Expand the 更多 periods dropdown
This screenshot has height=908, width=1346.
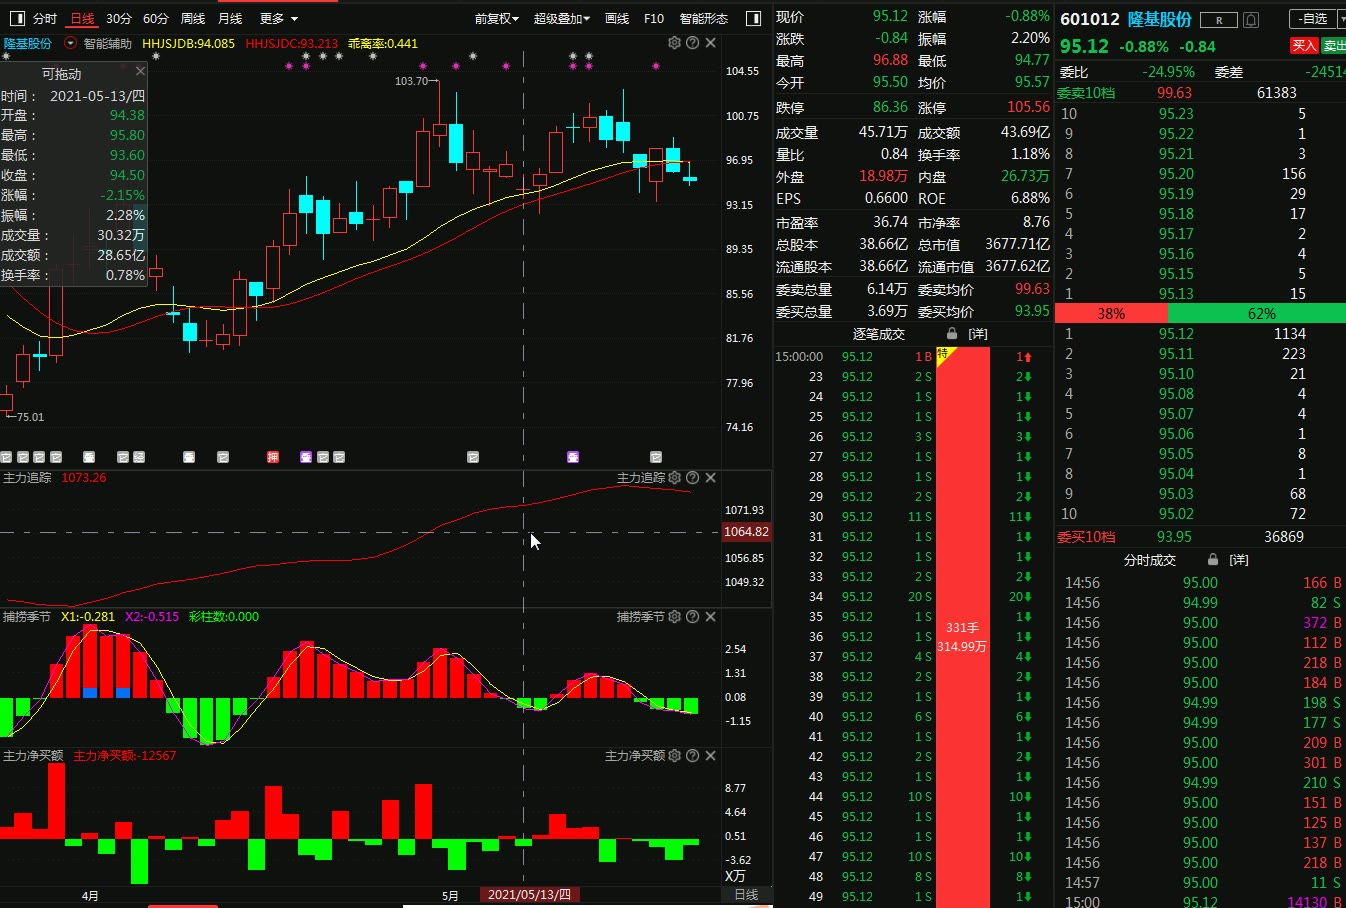(279, 18)
